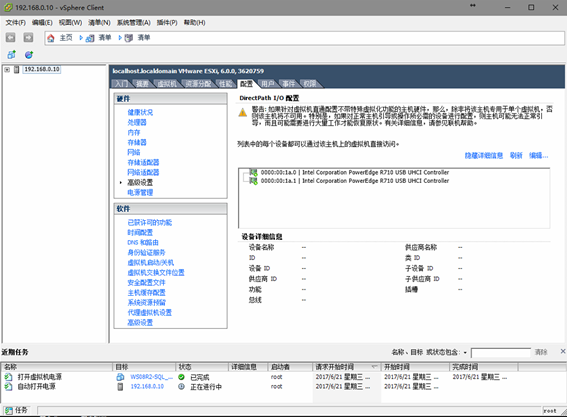
Task: Click the 状态 column header
Action: tap(202, 367)
